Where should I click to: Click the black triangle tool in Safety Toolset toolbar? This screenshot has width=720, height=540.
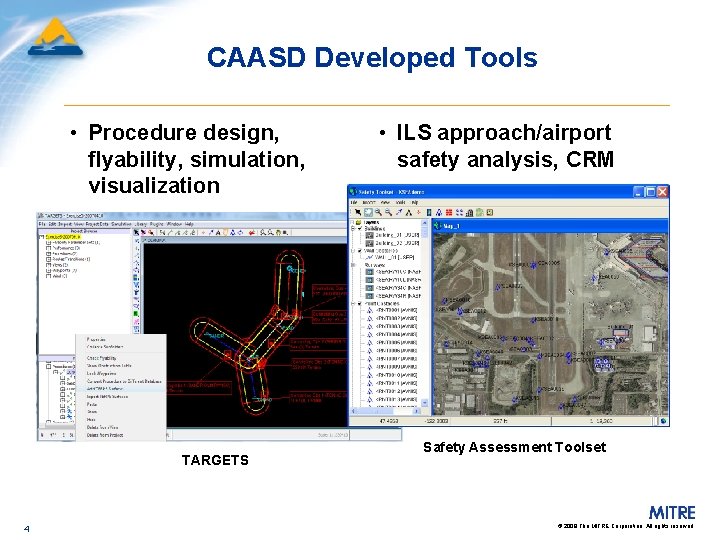409,213
